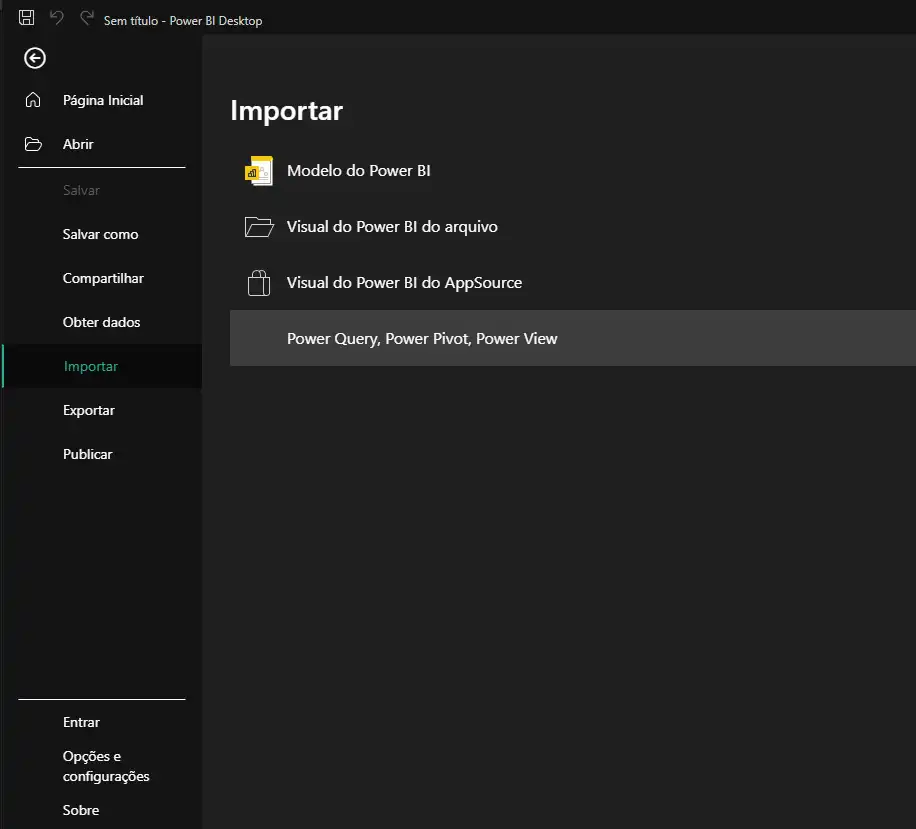
Task: Go back using the circled arrow
Action: [x=35, y=59]
